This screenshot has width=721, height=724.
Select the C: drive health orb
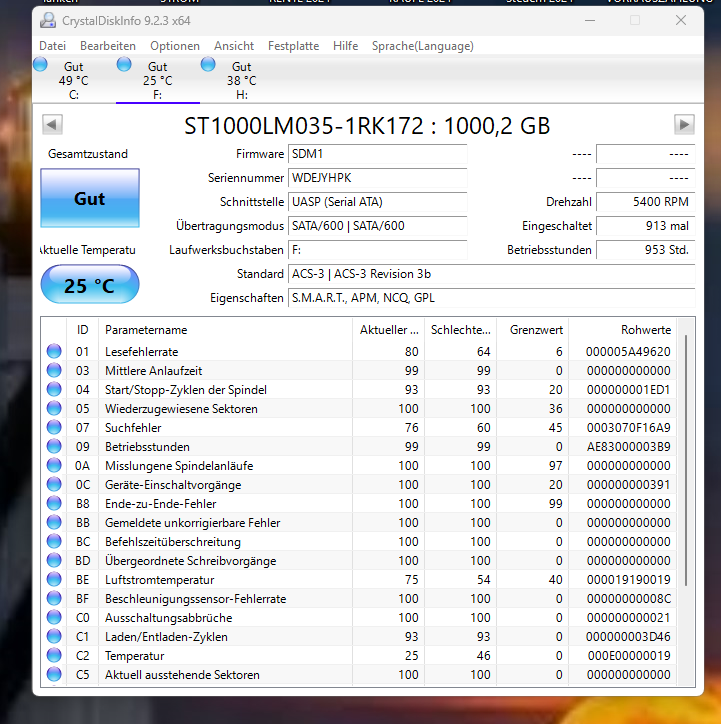coord(40,64)
